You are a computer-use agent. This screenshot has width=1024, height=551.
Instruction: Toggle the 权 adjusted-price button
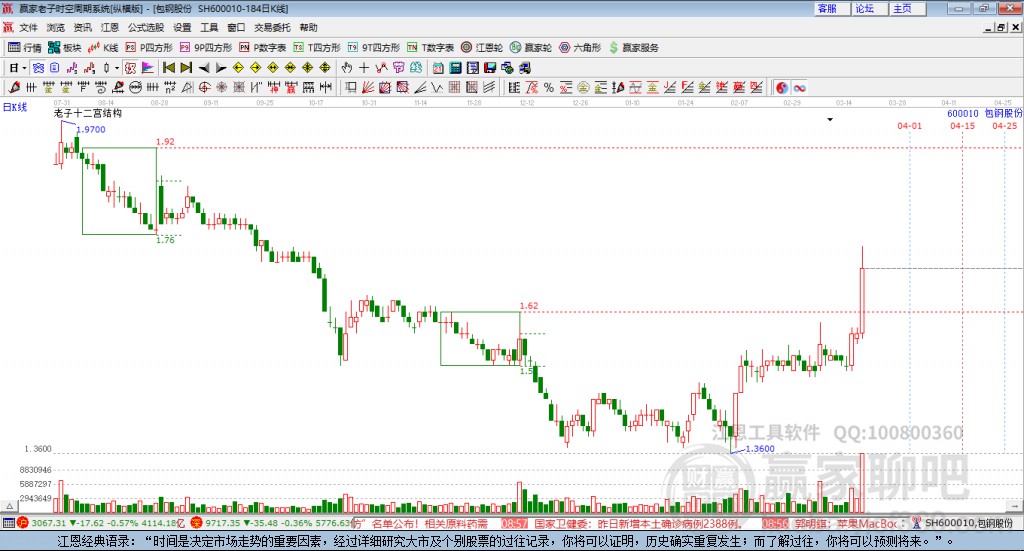[x=131, y=68]
